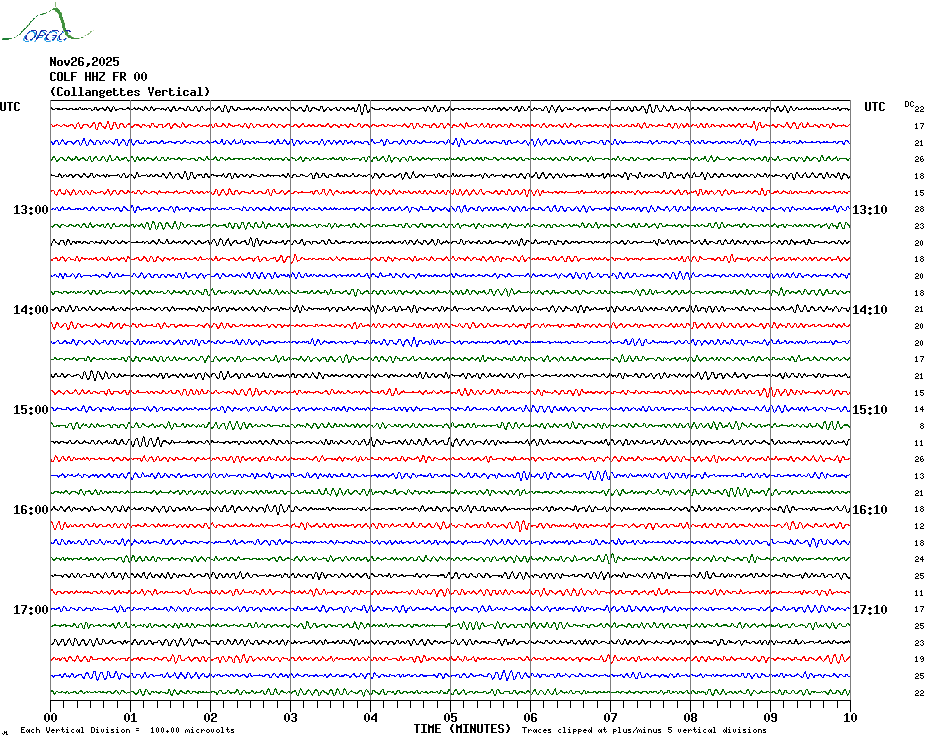Click the 15:10 end-time label
The image size is (930, 744).
click(x=870, y=410)
